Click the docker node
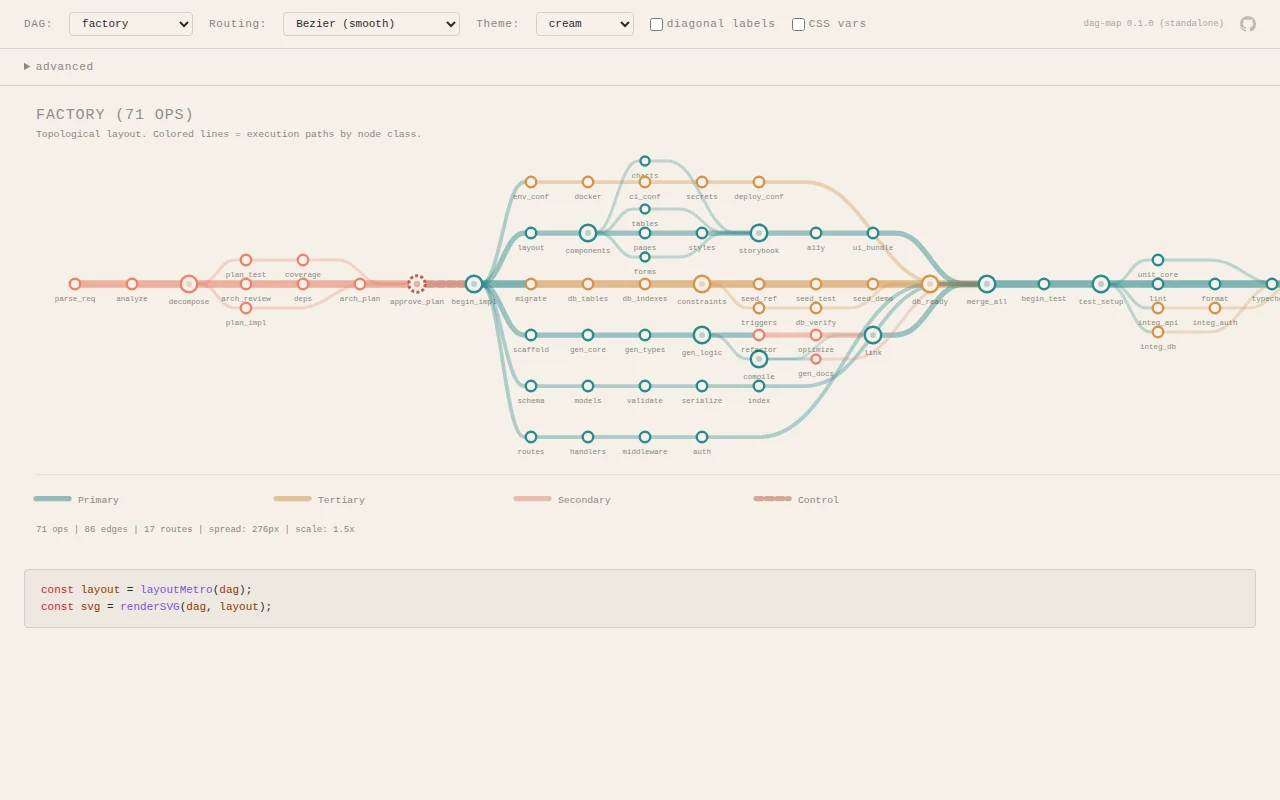Image resolution: width=1280 pixels, height=800 pixels. (x=588, y=182)
